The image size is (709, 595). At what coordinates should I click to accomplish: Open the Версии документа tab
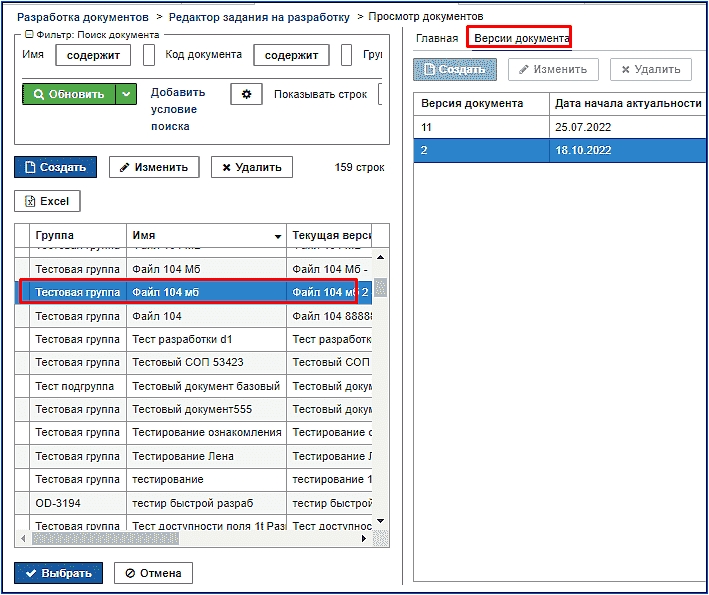tap(521, 38)
